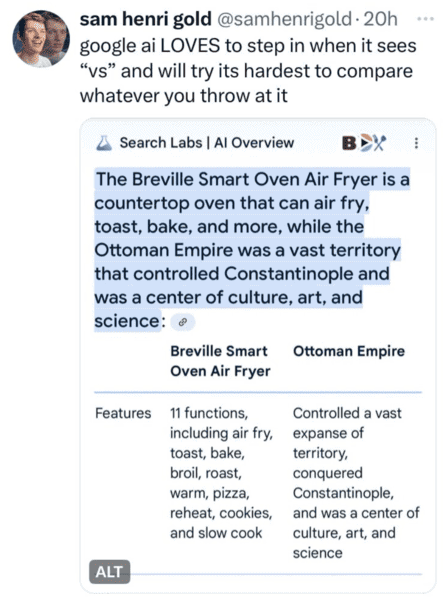The image size is (448, 600).
Task: Click the '11 functions' feature cell text
Action: (222, 473)
